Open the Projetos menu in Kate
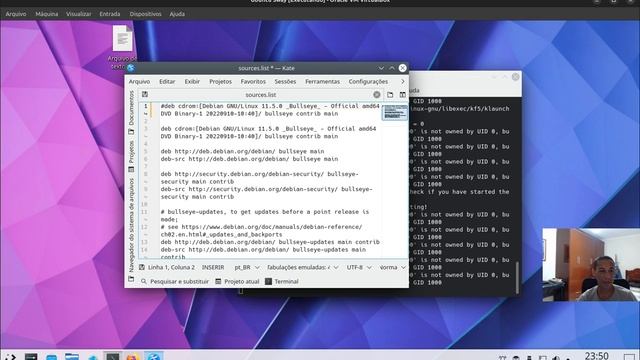 220,82
